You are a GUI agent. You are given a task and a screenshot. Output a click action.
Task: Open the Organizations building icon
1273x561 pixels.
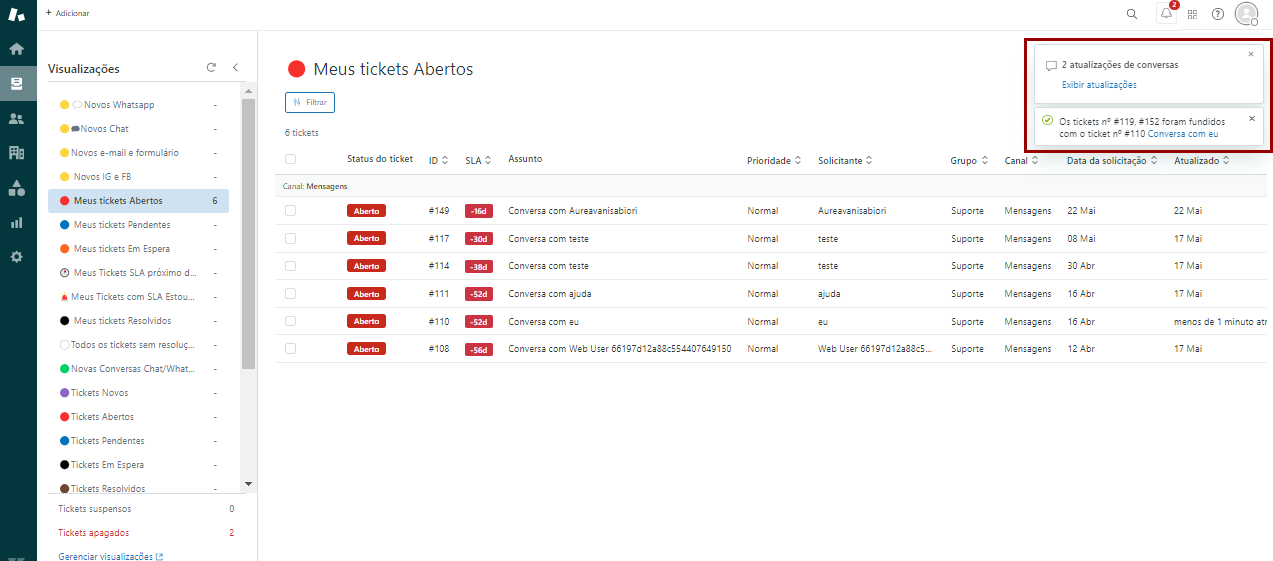16,153
